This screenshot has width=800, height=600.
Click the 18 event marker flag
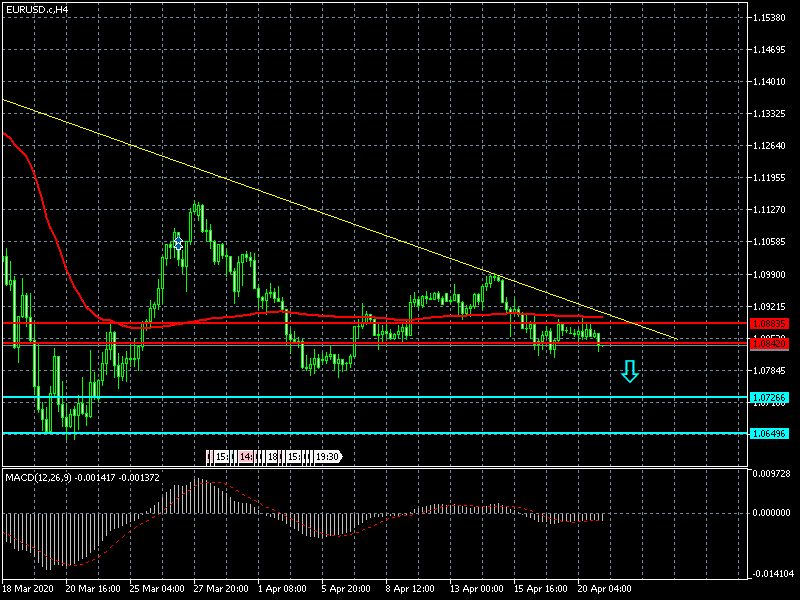coord(272,457)
